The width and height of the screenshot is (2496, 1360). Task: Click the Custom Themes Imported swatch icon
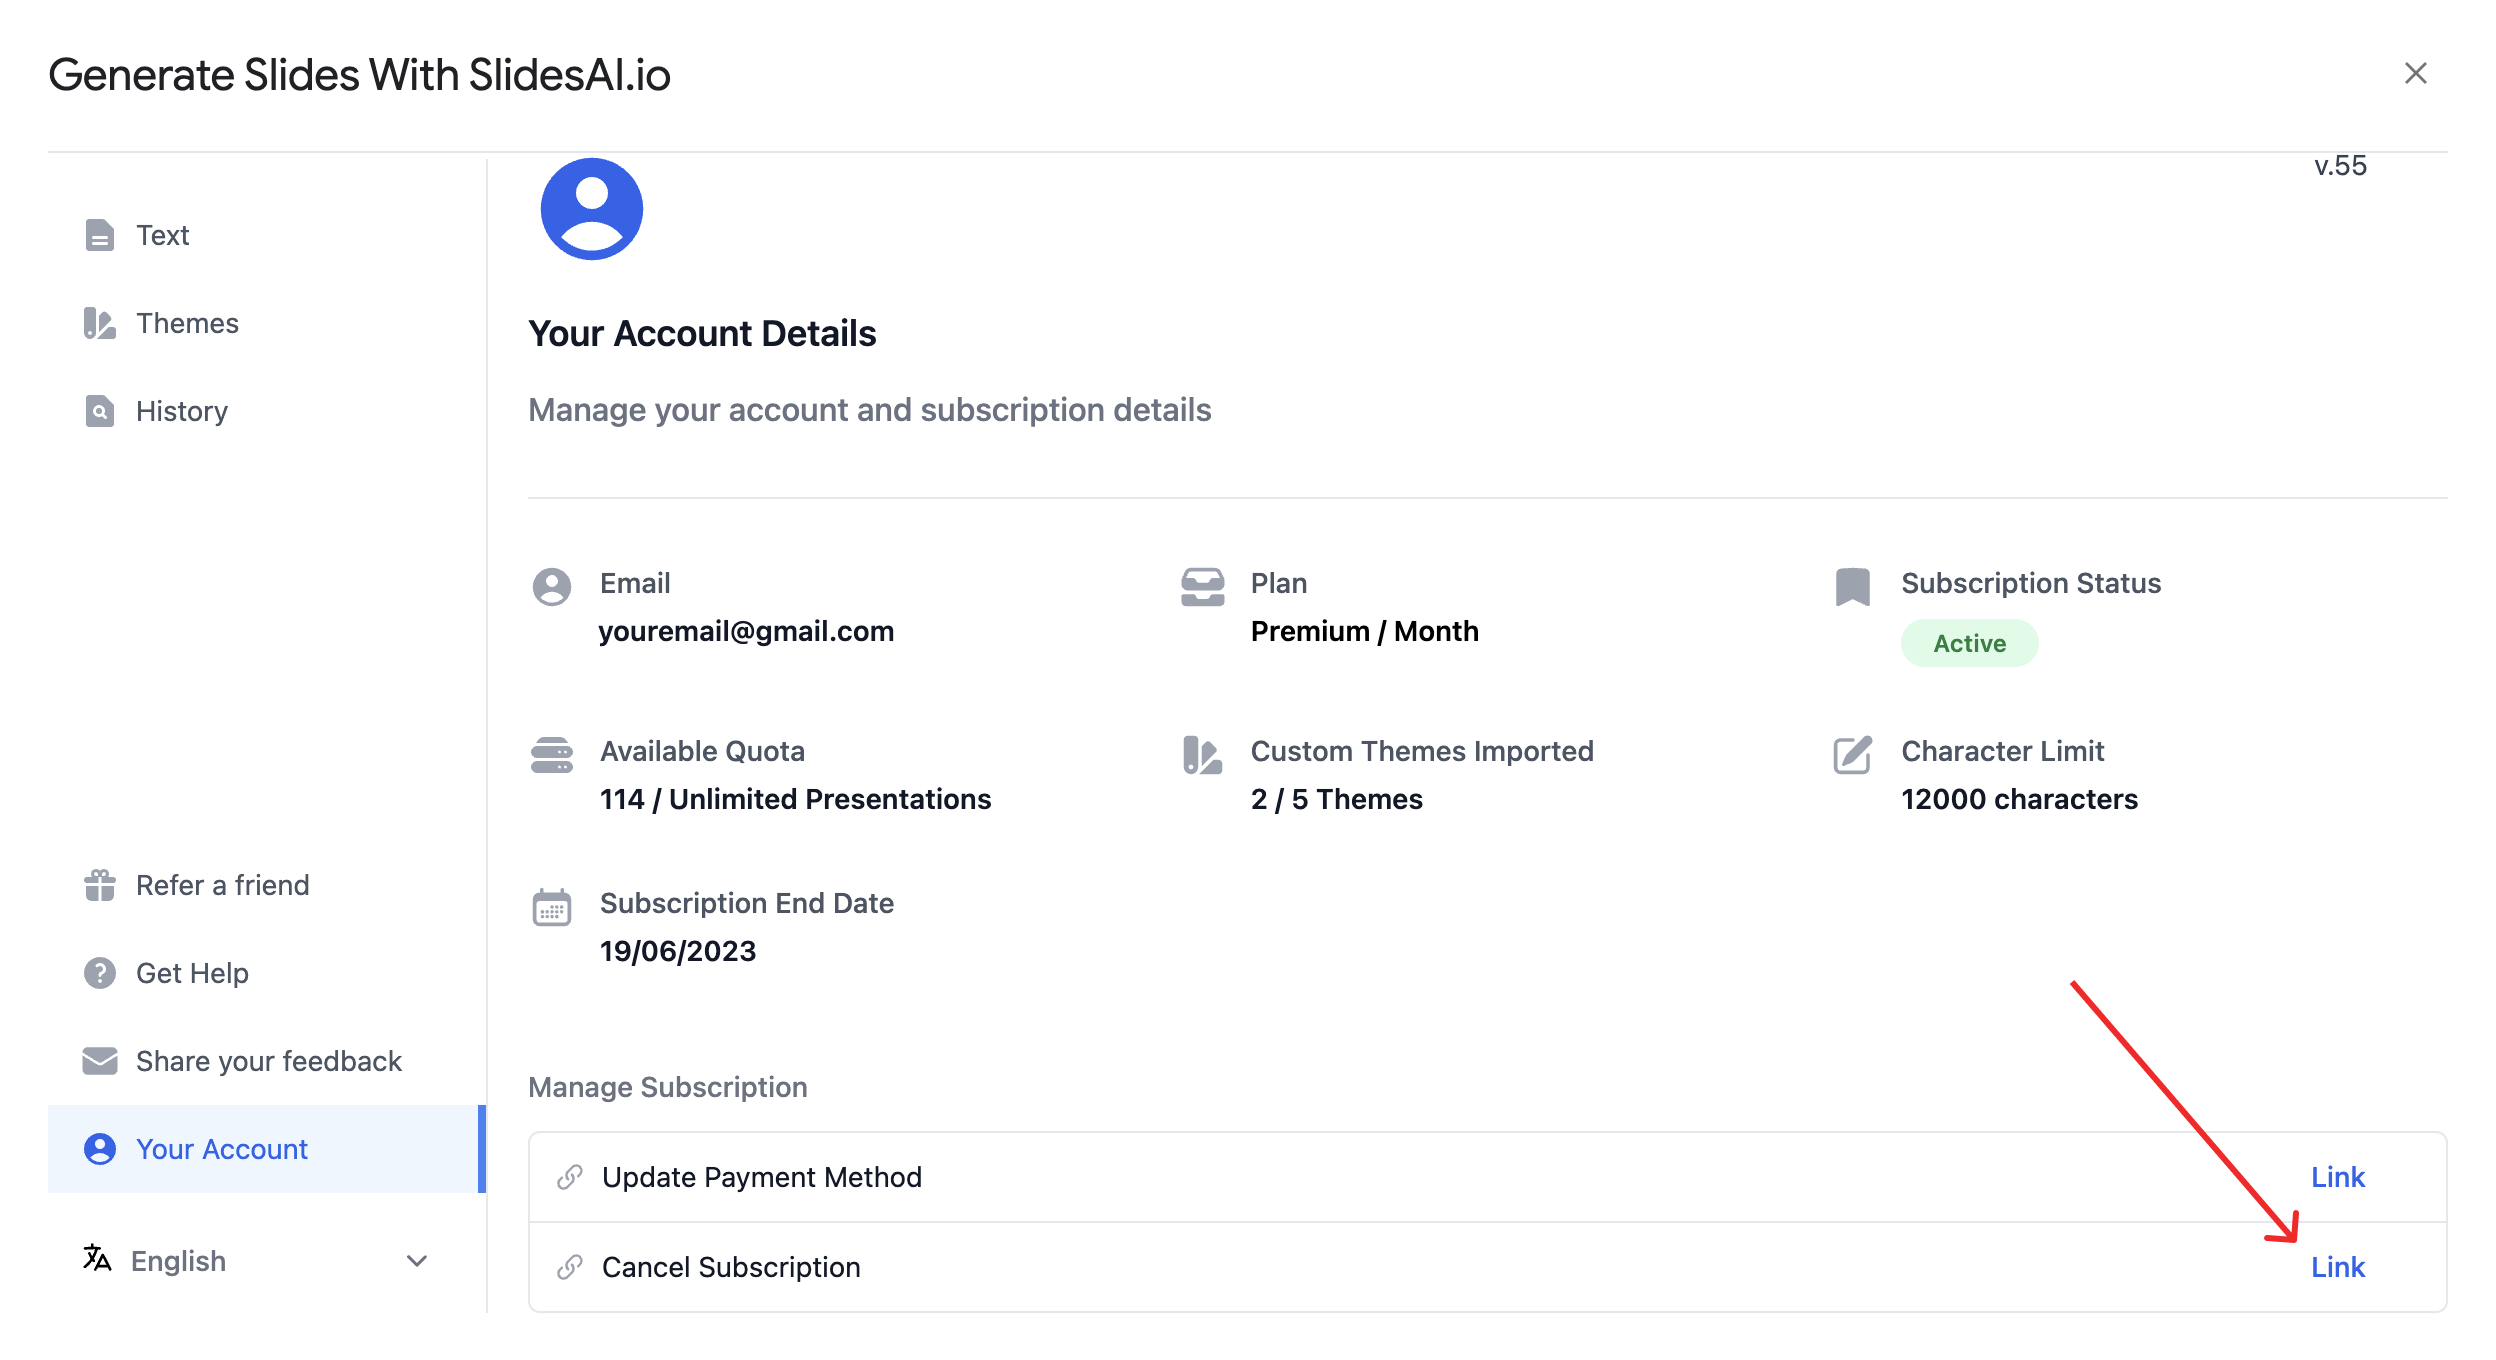point(1202,755)
